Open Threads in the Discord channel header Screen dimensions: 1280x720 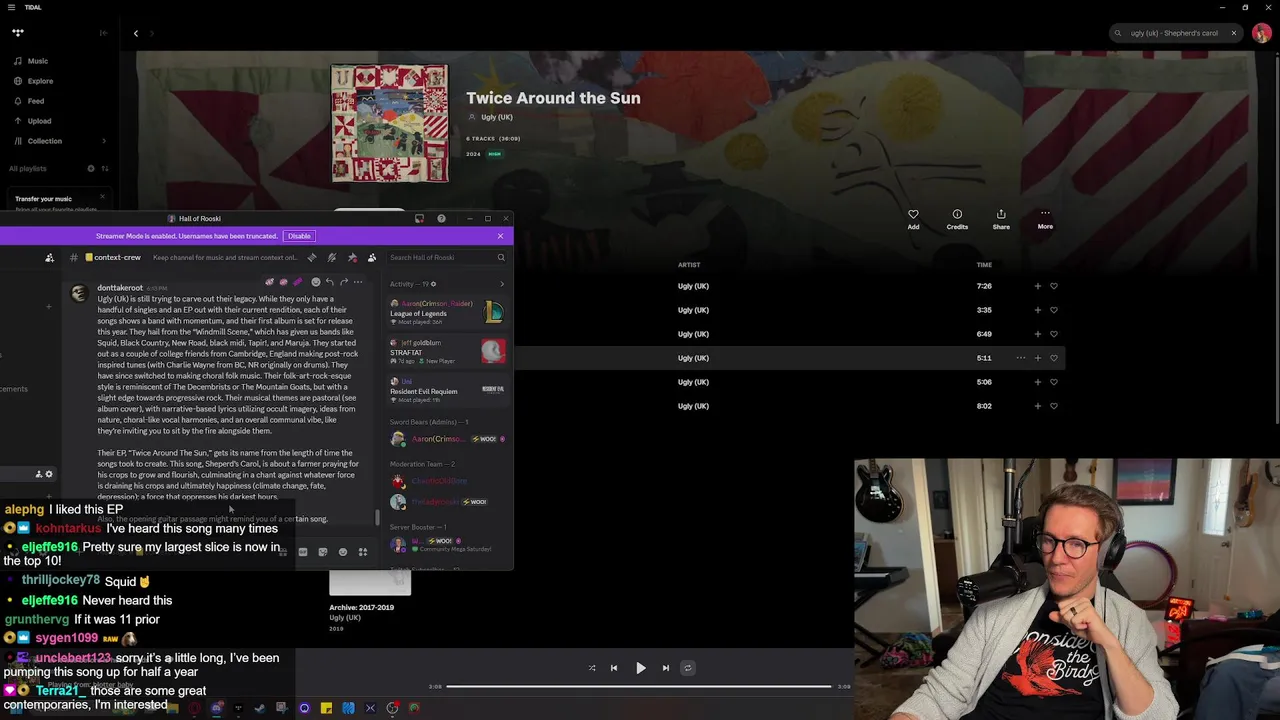(x=312, y=257)
